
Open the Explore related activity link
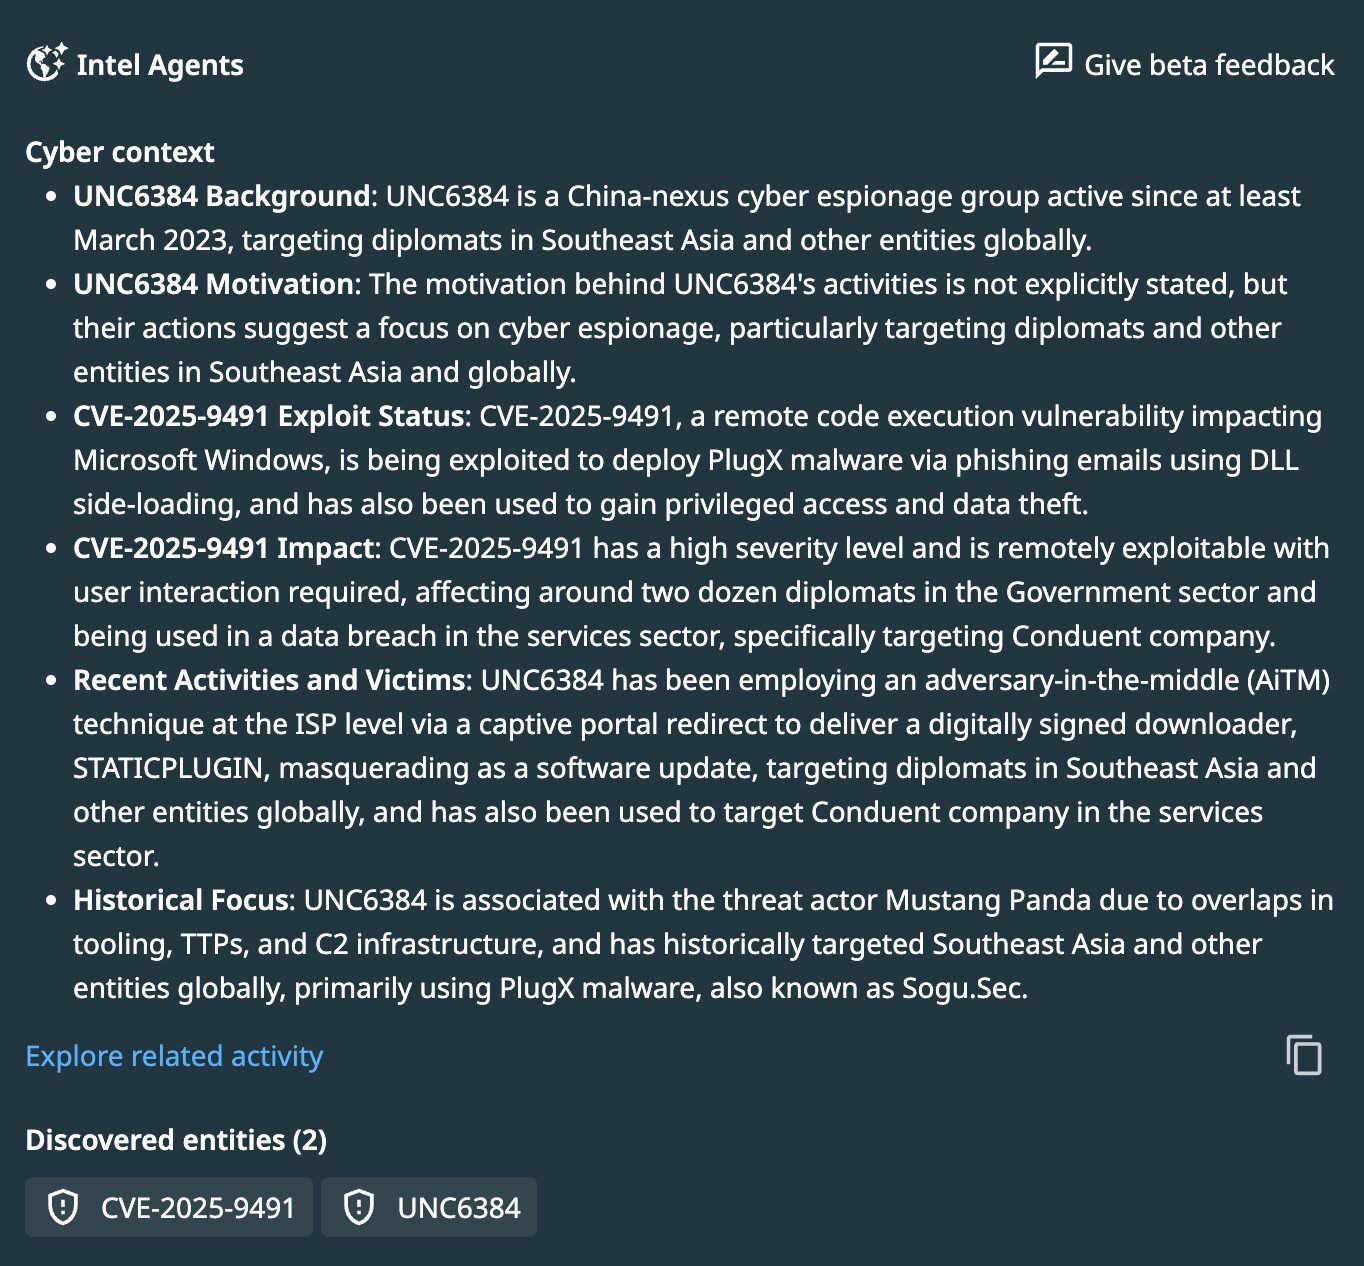pyautogui.click(x=174, y=1056)
